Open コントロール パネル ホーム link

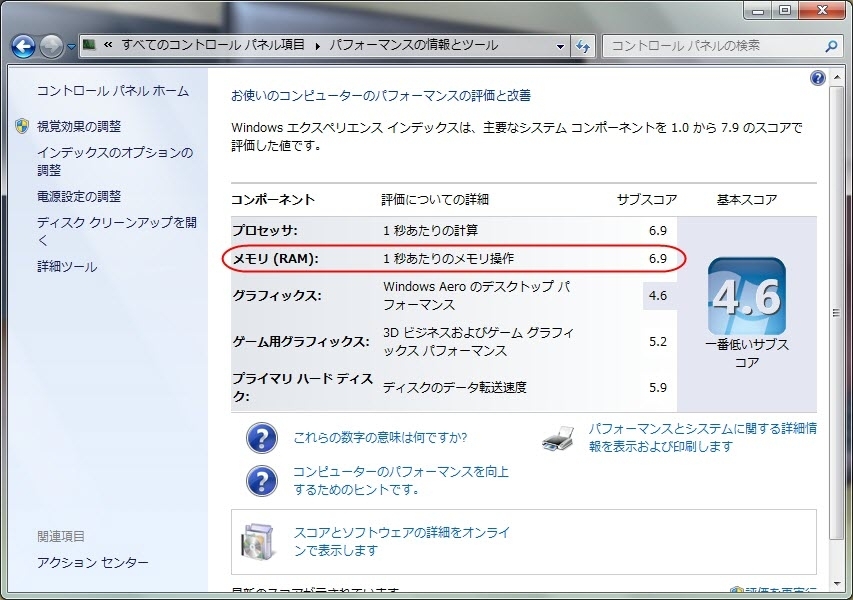[x=112, y=91]
